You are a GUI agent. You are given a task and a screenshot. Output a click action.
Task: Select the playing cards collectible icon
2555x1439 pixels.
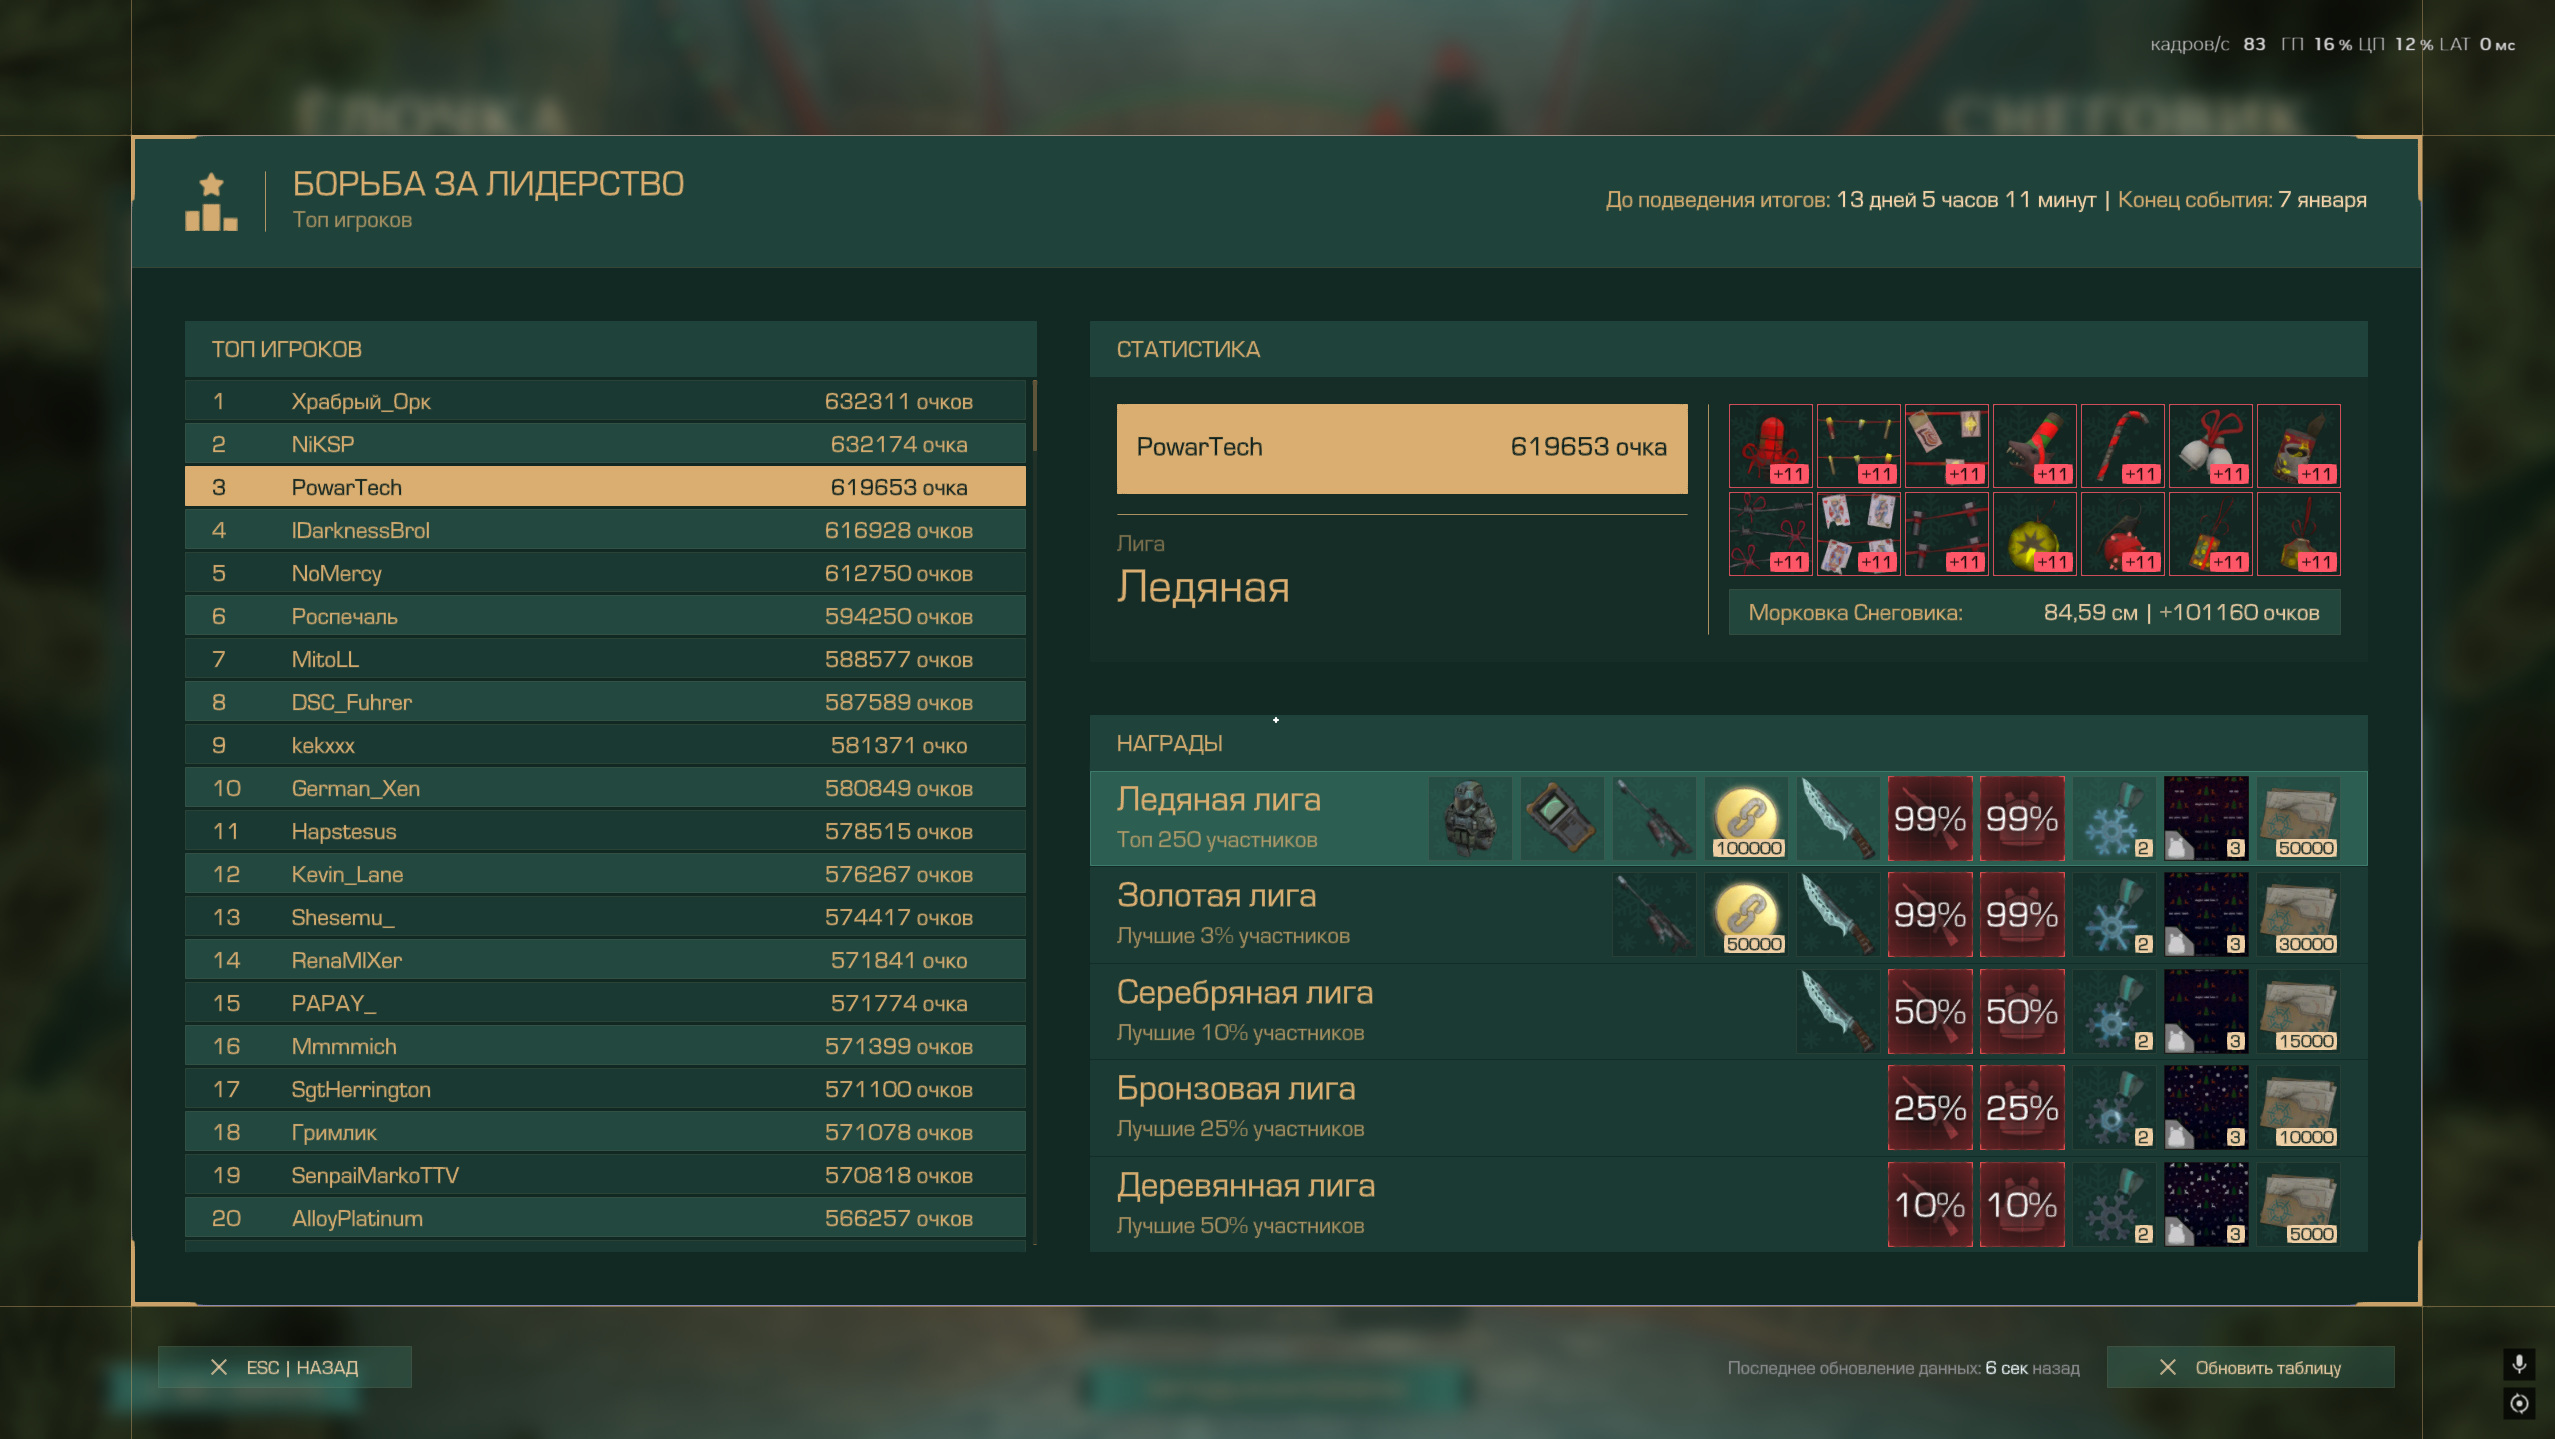click(1858, 533)
